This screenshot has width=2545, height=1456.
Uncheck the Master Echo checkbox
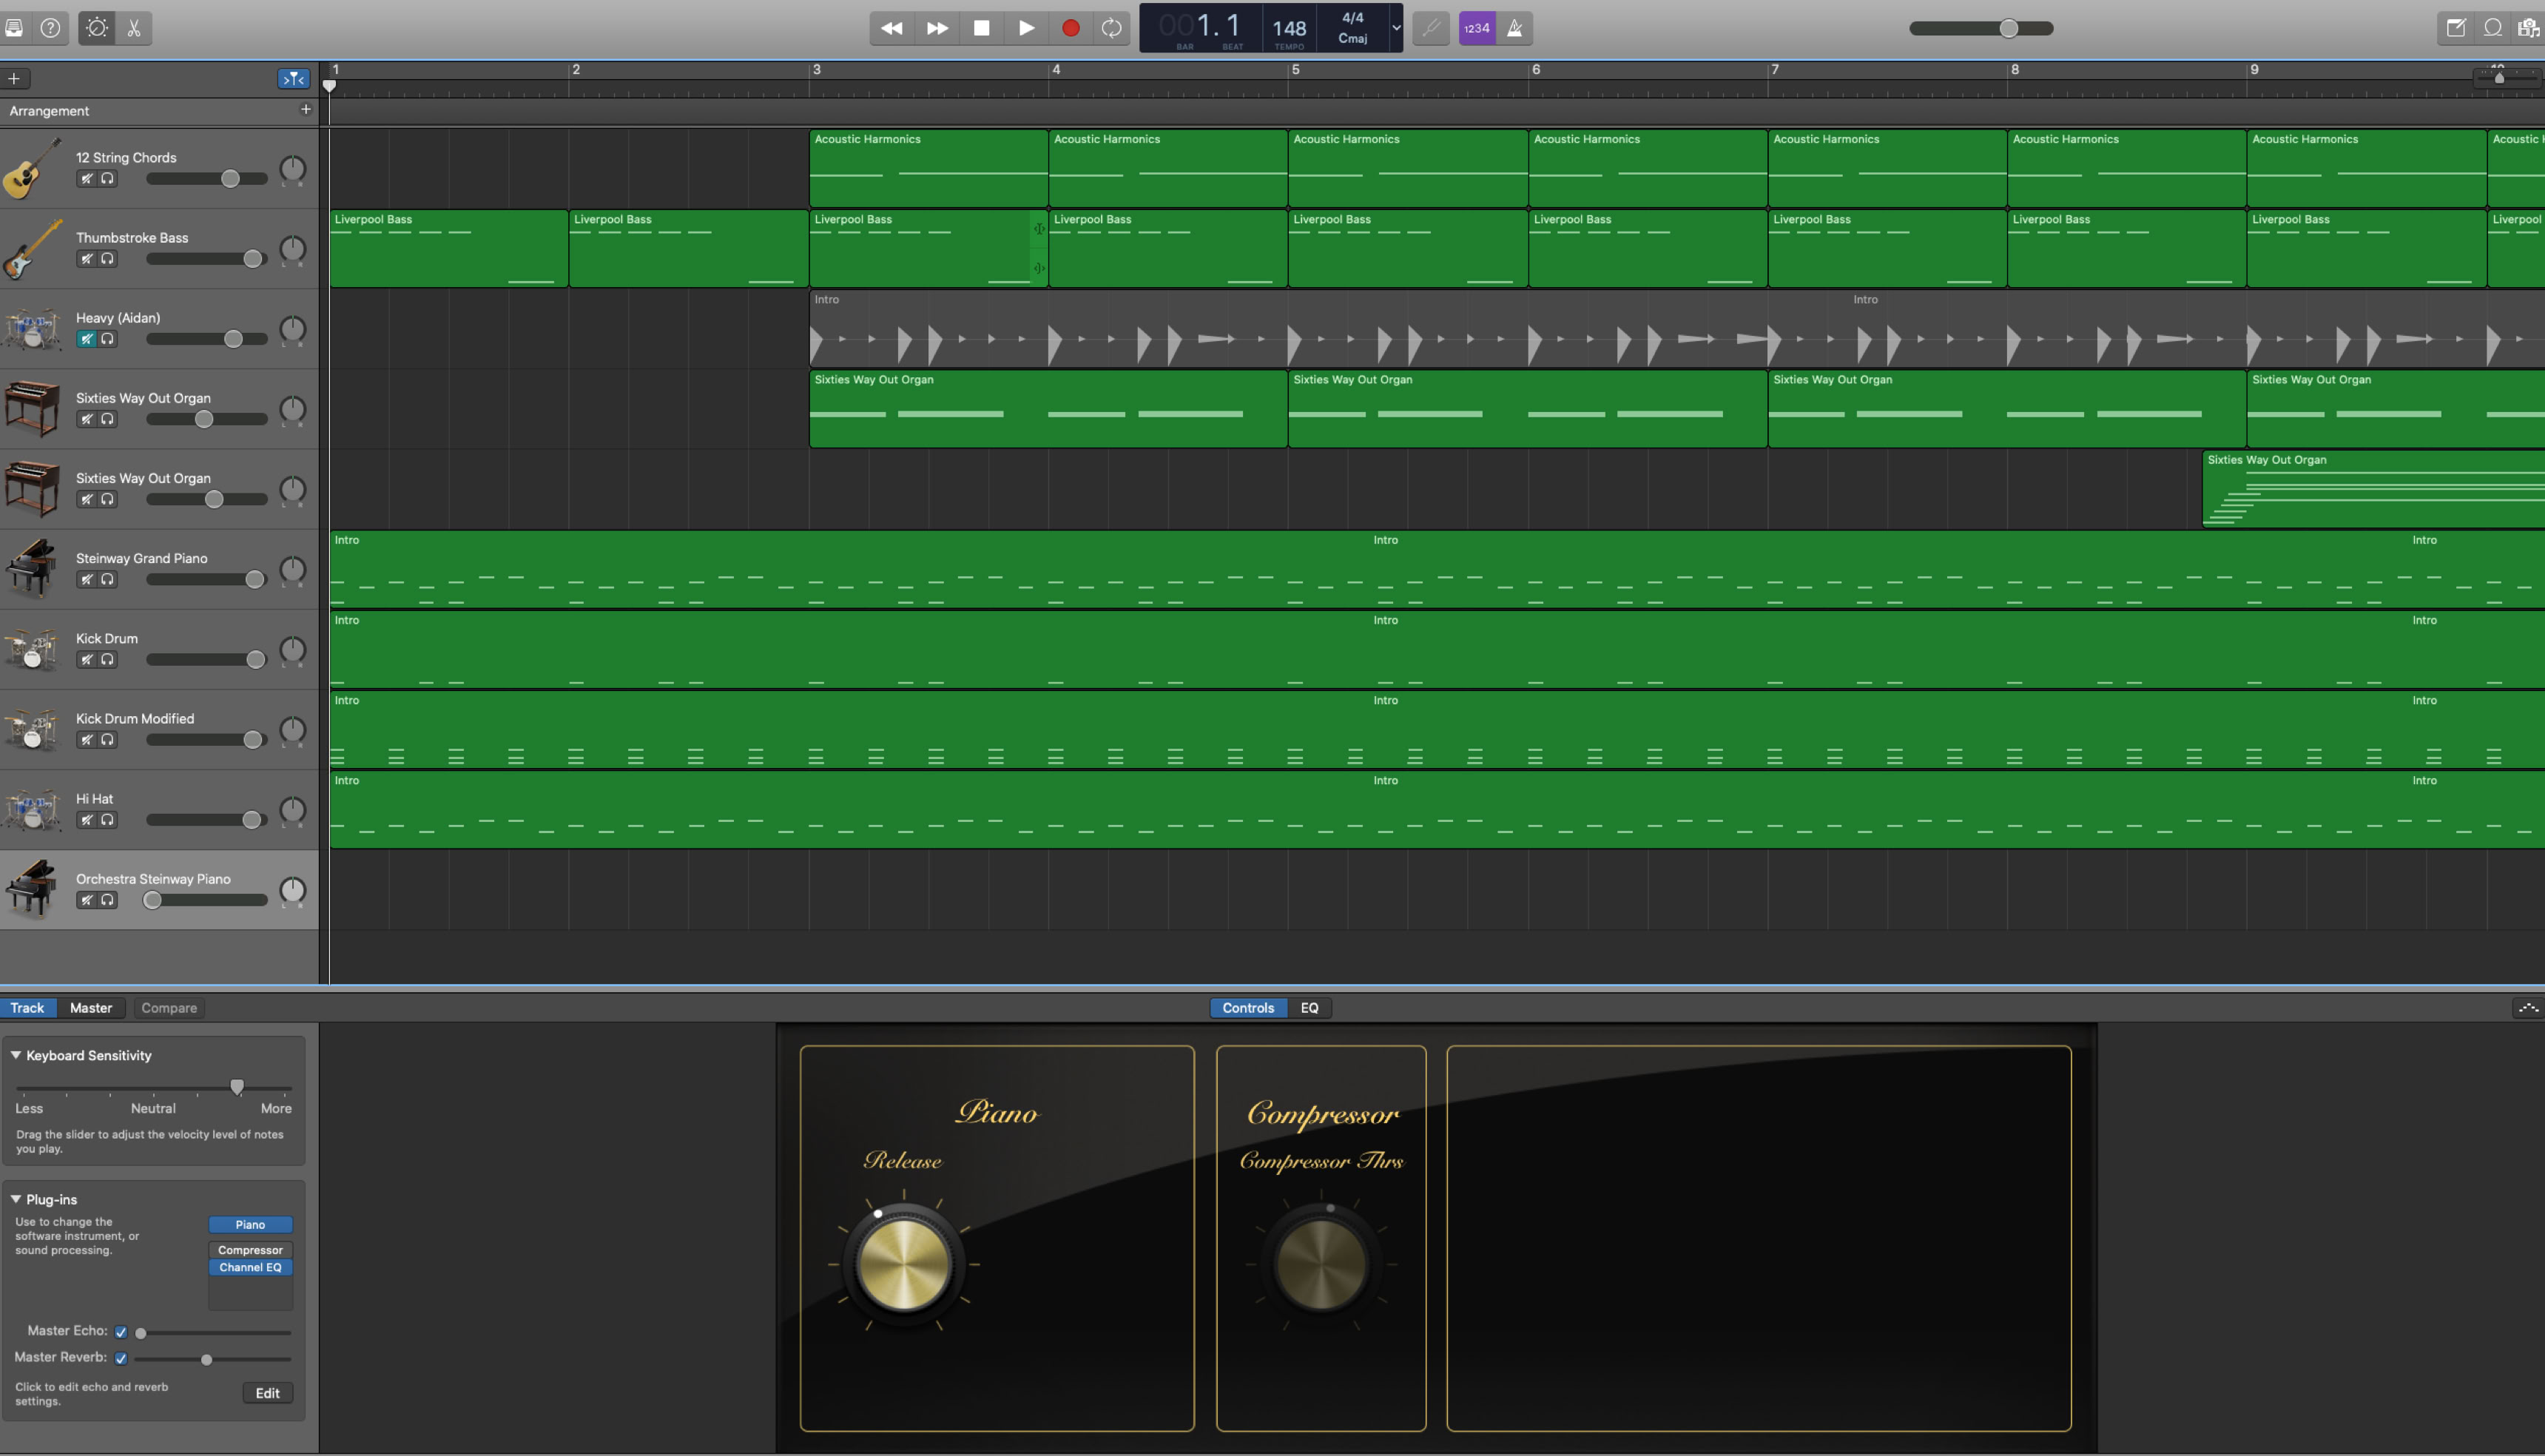(121, 1332)
